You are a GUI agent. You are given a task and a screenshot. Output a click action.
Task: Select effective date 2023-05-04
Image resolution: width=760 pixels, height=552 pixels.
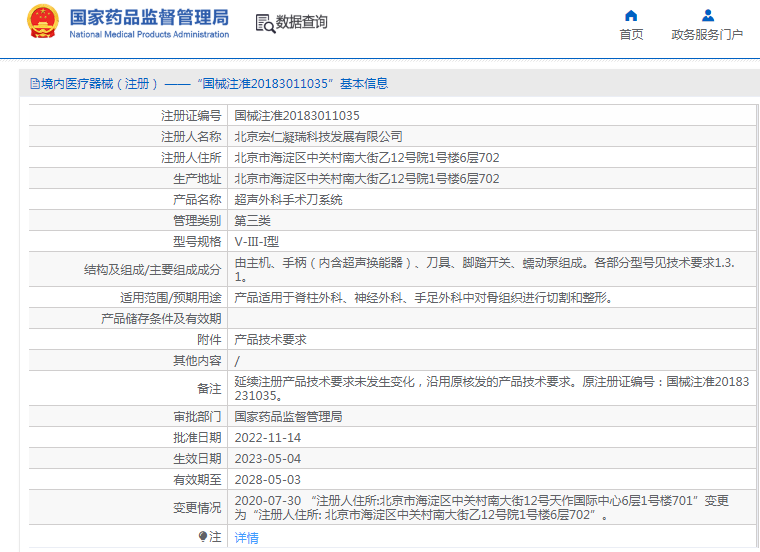coord(268,458)
